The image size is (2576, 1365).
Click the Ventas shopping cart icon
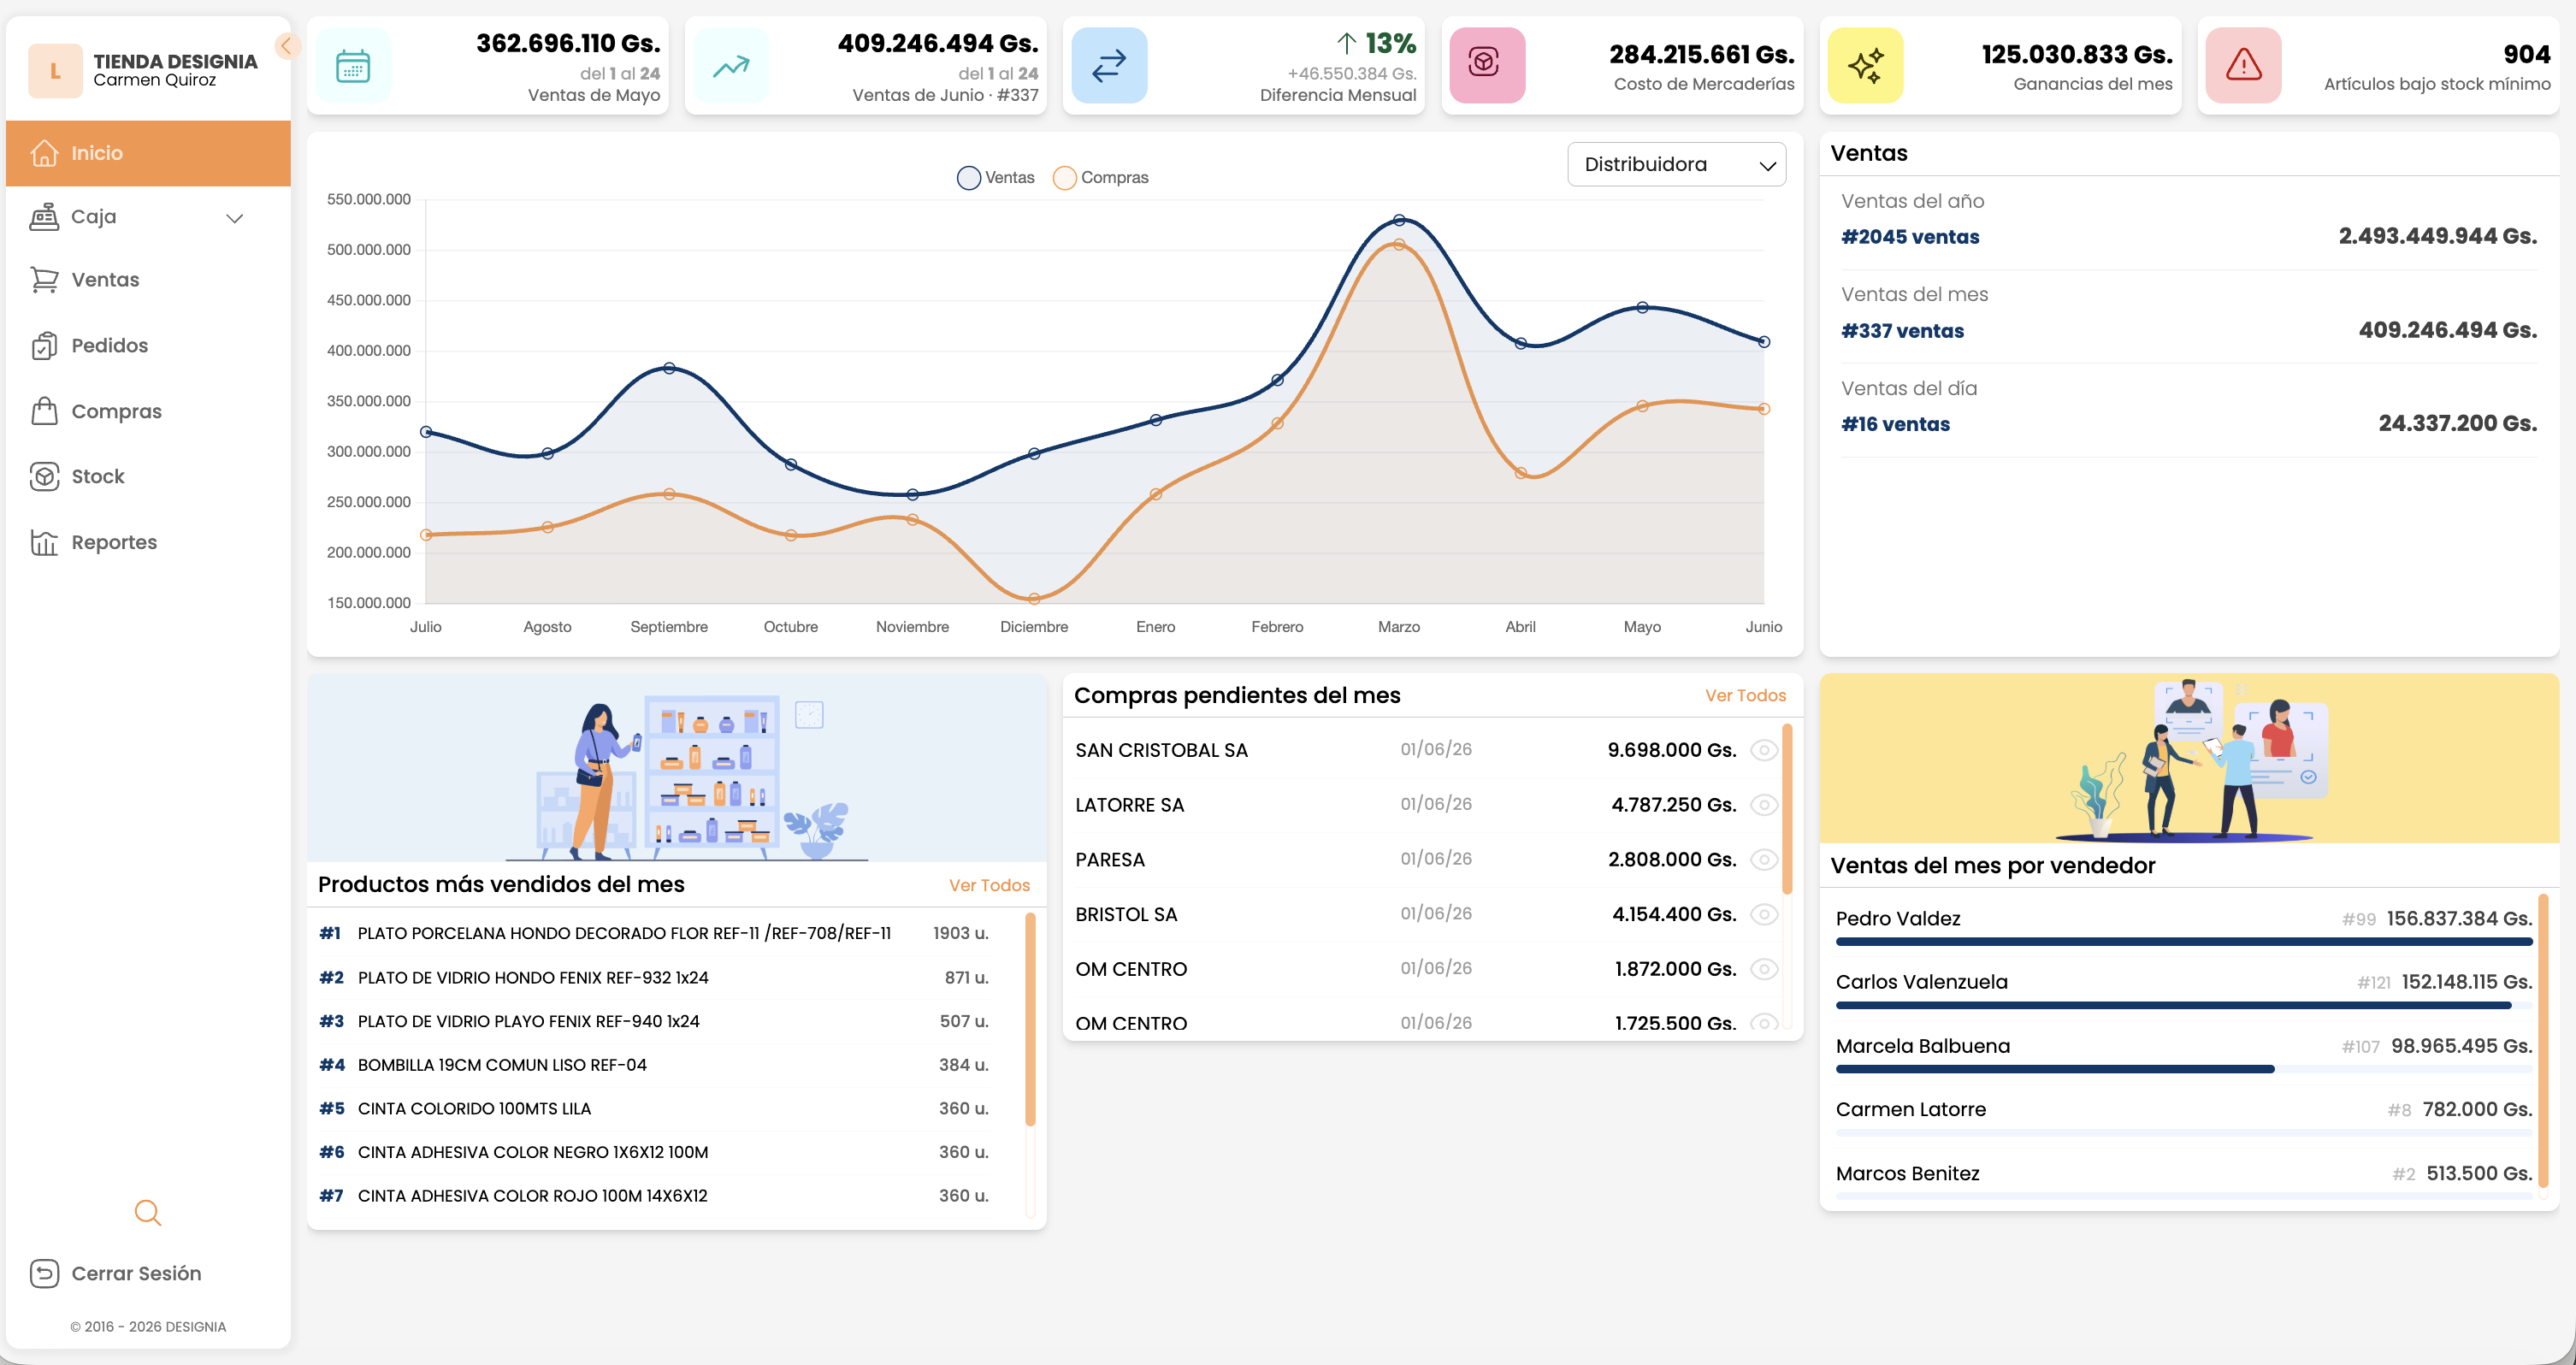pos(44,280)
